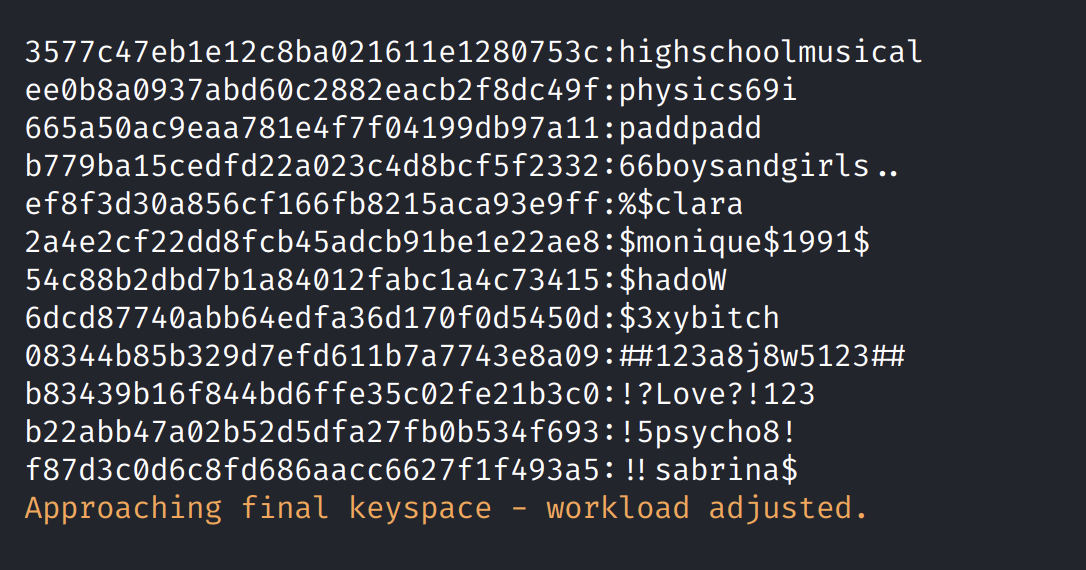The width and height of the screenshot is (1086, 570).
Task: Click the password $3xybitch
Action: [x=699, y=318]
